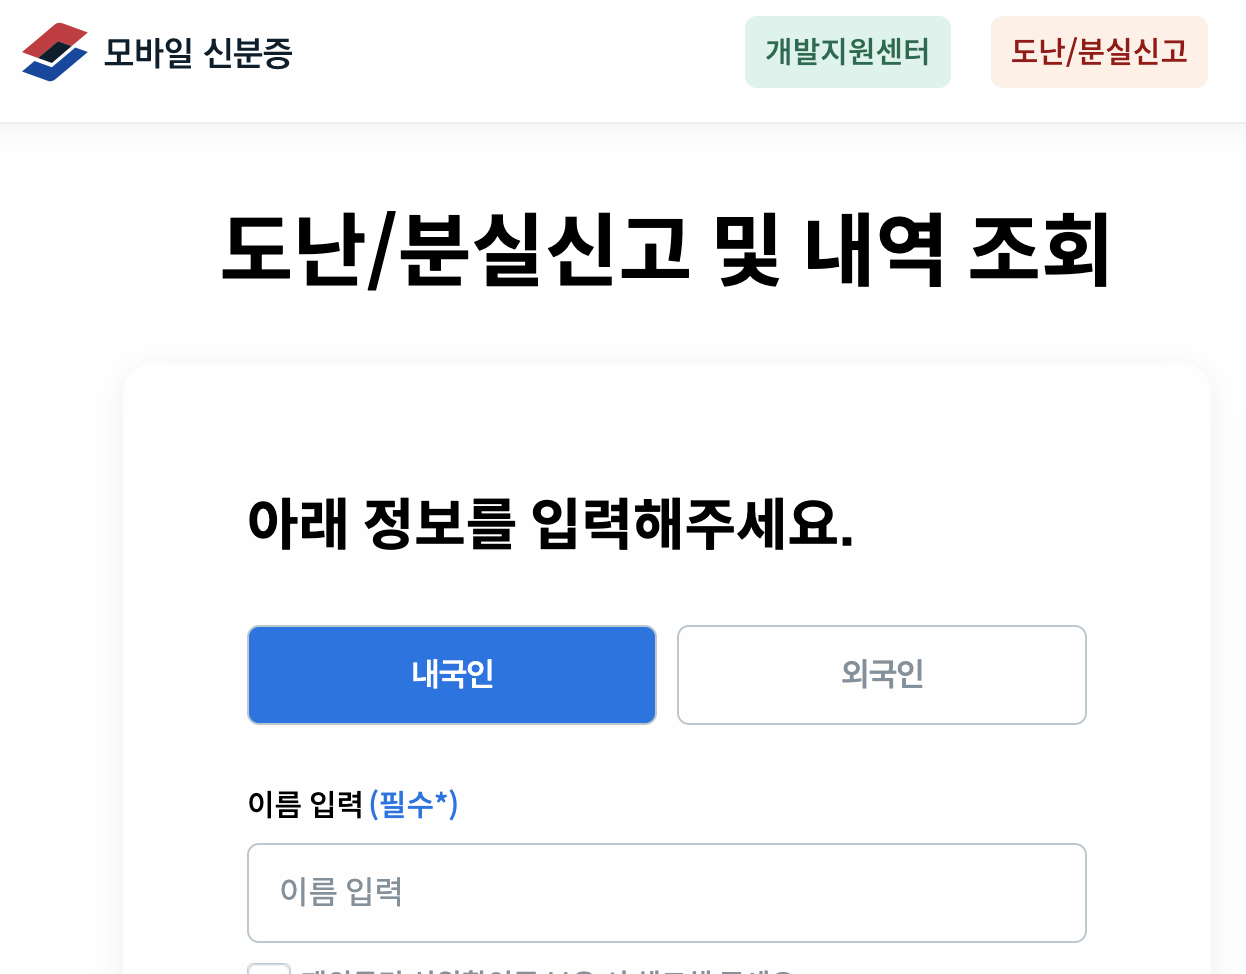
Task: Click the white 외국인 selection box
Action: (881, 674)
